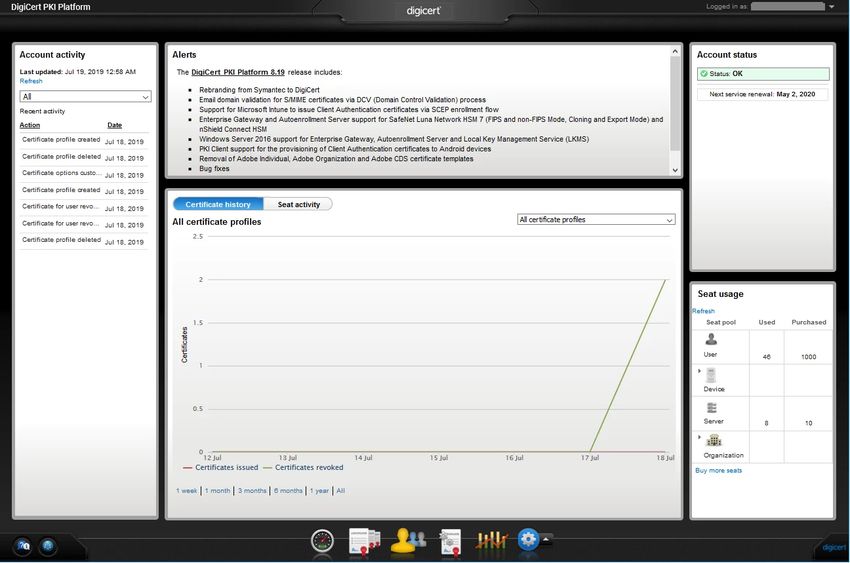Click the 'DigiCert PKI Platform' title at top left
The height and width of the screenshot is (563, 850).
[50, 7]
